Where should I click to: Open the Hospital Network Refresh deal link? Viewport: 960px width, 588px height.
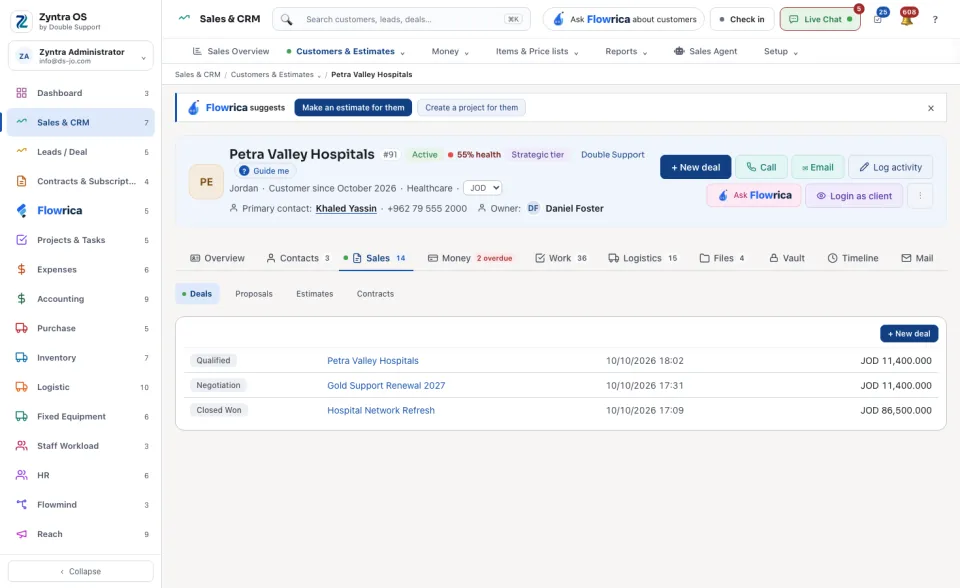click(381, 410)
